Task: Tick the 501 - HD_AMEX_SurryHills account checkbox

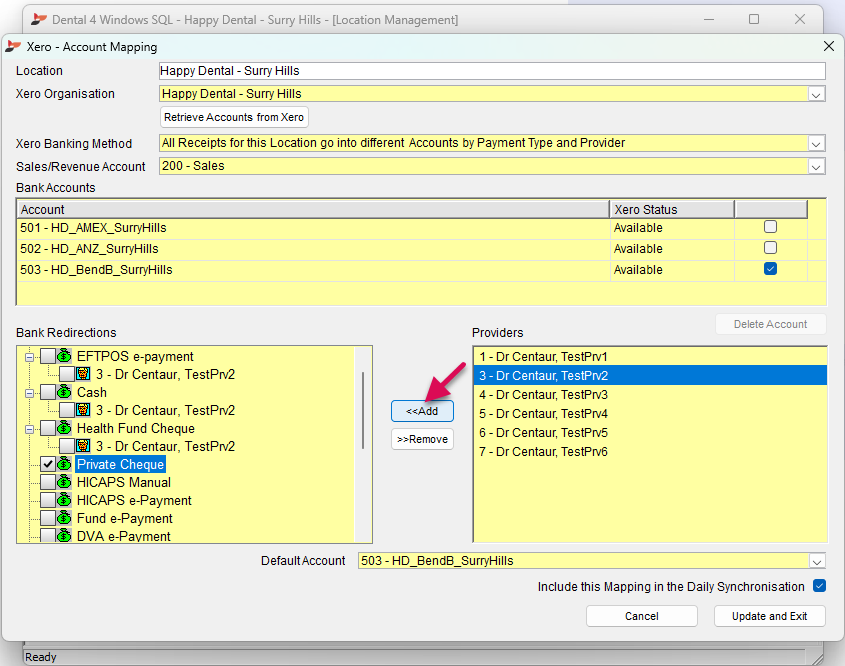Action: (x=770, y=227)
